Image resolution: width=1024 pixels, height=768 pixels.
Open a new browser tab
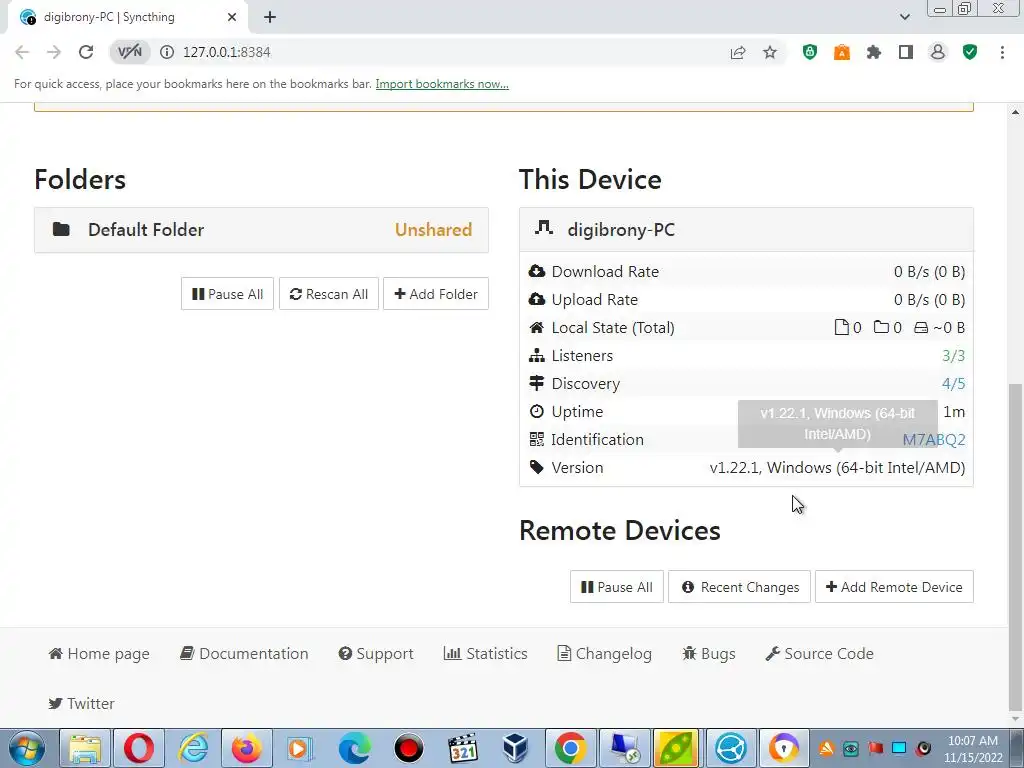pyautogui.click(x=270, y=17)
